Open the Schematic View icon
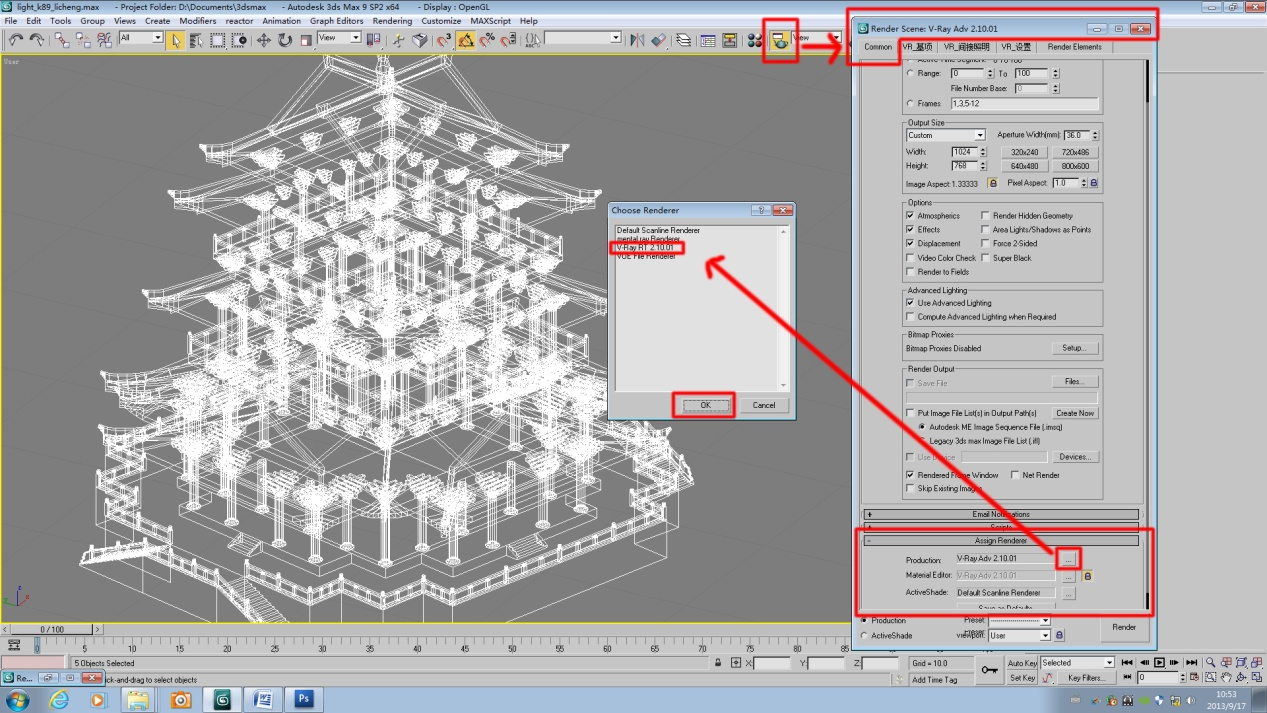This screenshot has height=713, width=1267. click(x=729, y=40)
